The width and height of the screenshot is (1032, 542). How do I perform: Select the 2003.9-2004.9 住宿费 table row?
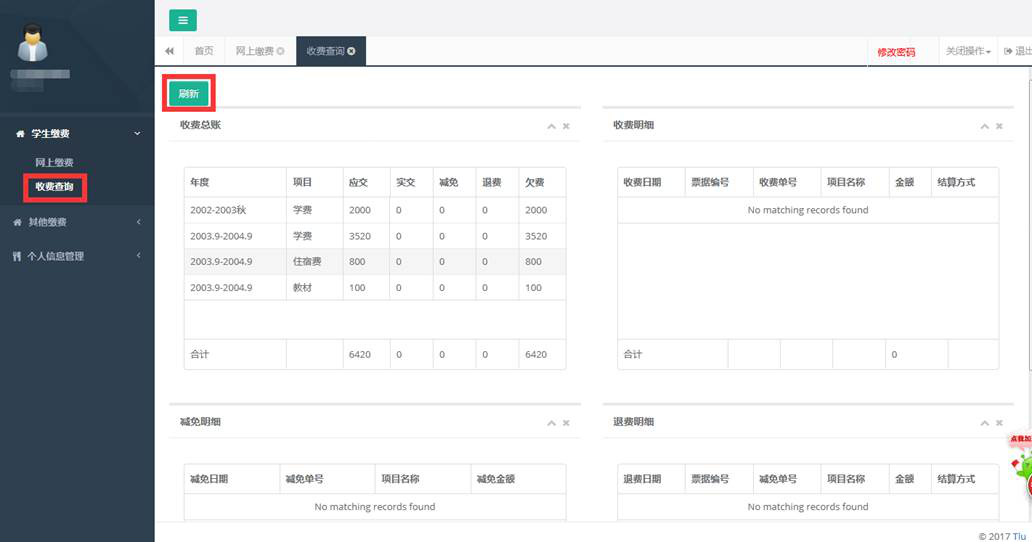(x=374, y=262)
